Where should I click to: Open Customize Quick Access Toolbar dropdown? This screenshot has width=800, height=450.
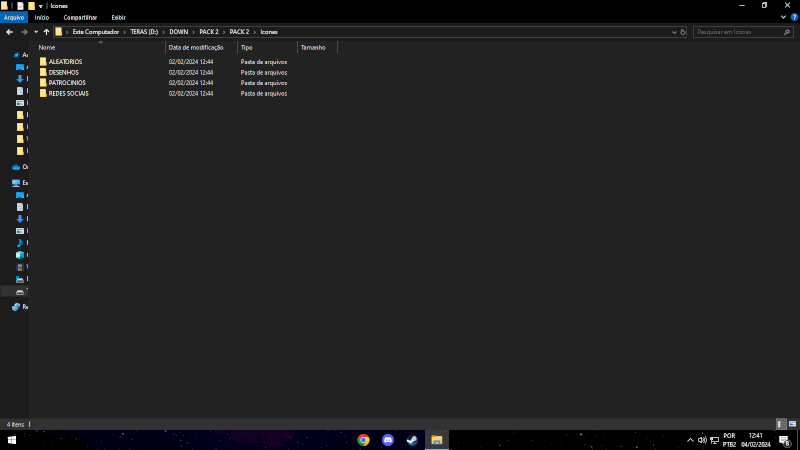(x=41, y=6)
